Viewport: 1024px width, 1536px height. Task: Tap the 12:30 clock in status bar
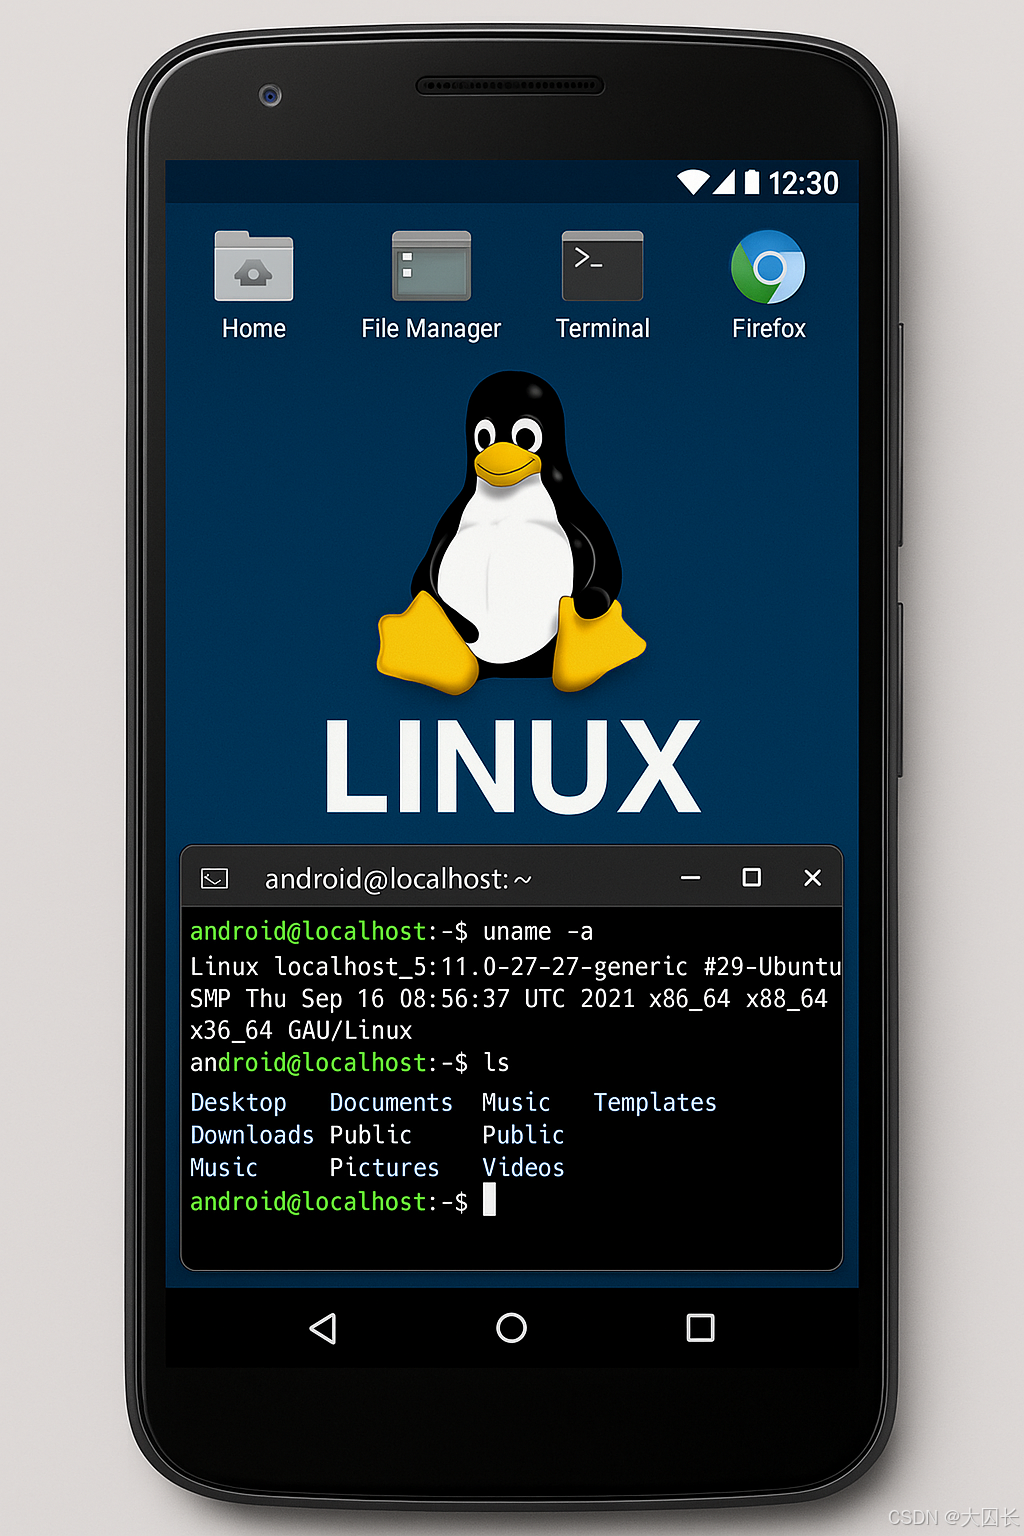(x=803, y=183)
